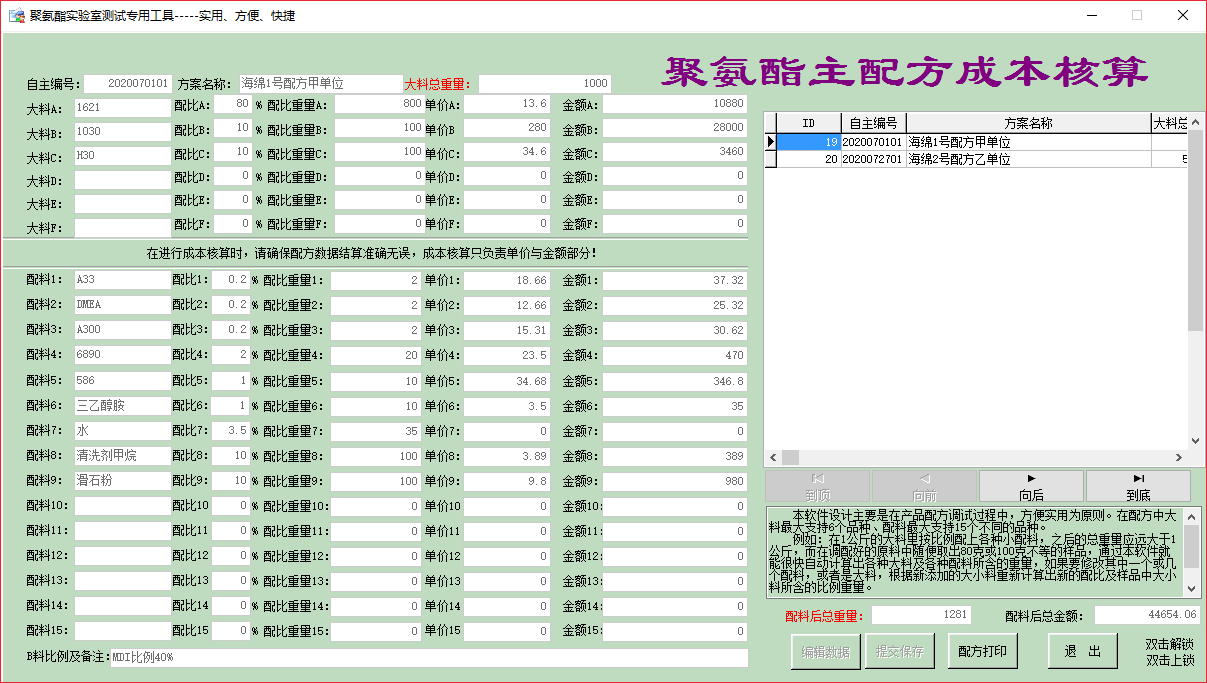Click the 到顶 first record button
The width and height of the screenshot is (1207, 683).
pos(817,486)
